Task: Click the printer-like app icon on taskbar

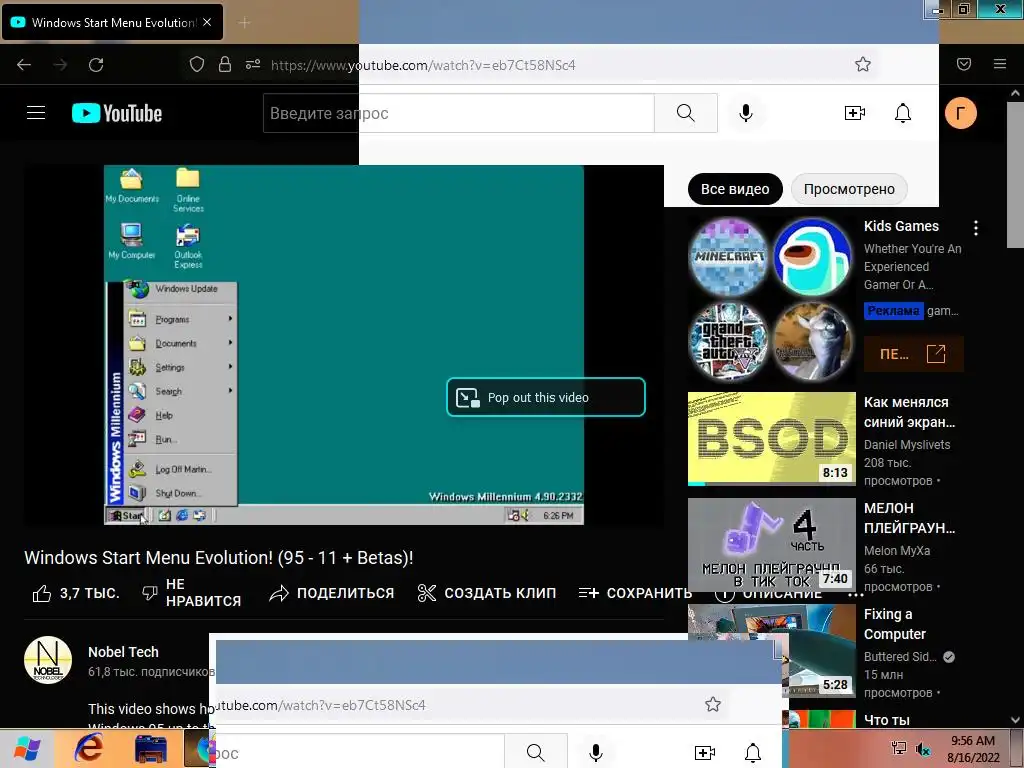Action: pyautogui.click(x=151, y=748)
